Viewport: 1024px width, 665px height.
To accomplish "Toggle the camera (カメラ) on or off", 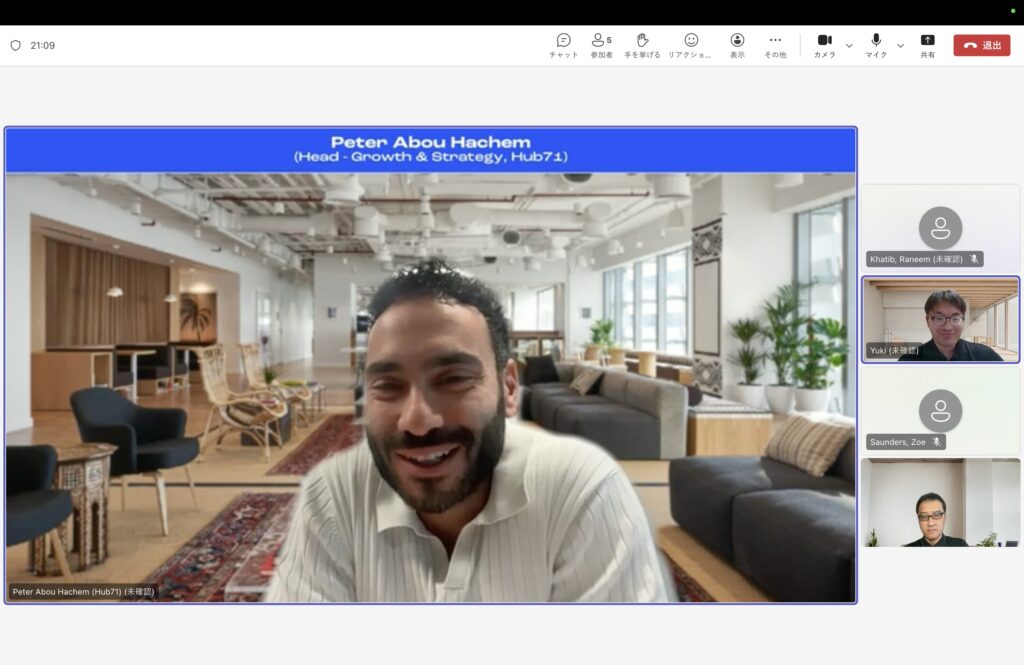I will (824, 45).
